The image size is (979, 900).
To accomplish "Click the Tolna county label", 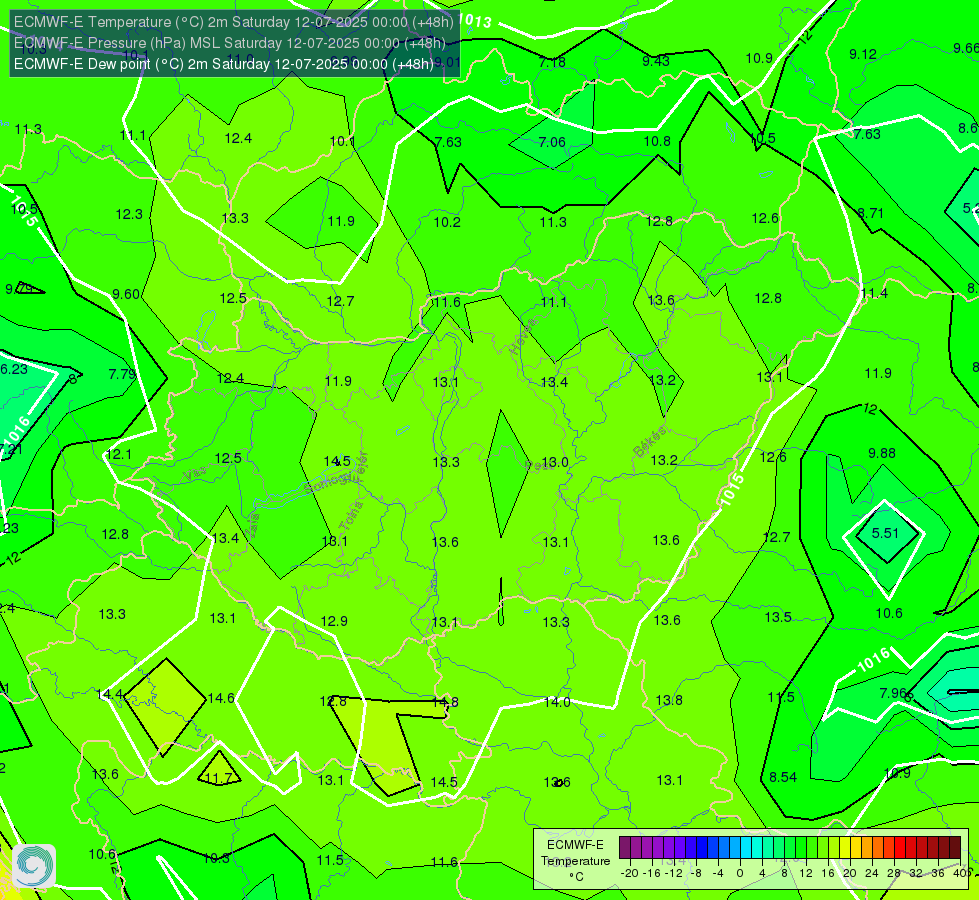I will (x=351, y=515).
